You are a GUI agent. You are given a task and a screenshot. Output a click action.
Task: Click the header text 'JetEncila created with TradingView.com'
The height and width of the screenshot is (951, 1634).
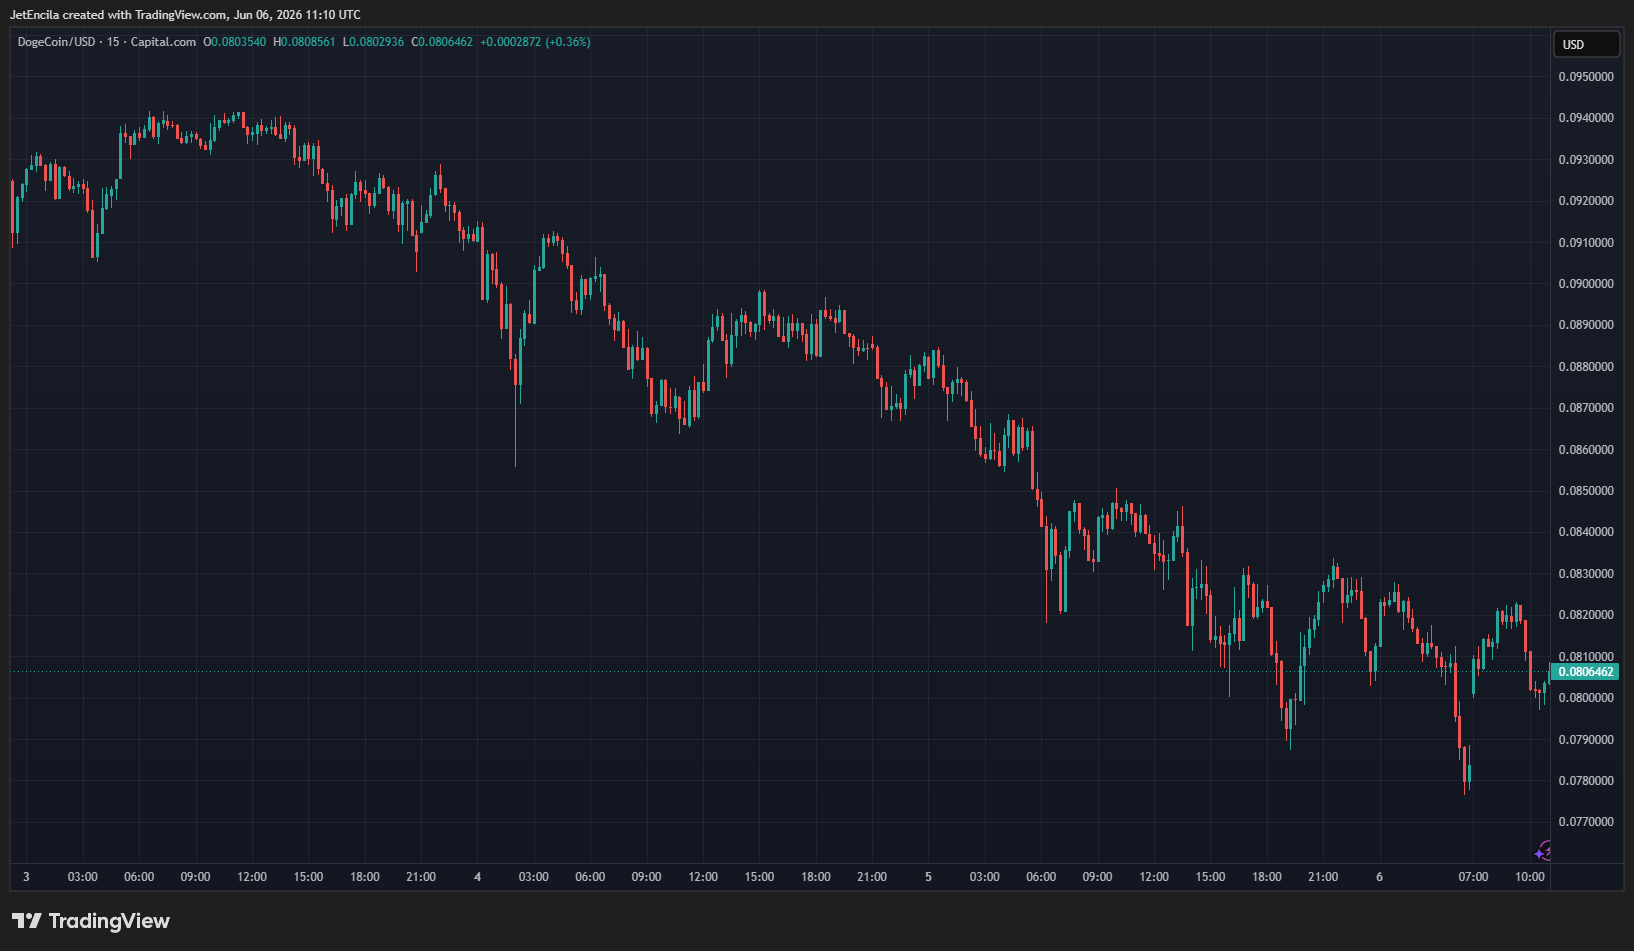[119, 15]
